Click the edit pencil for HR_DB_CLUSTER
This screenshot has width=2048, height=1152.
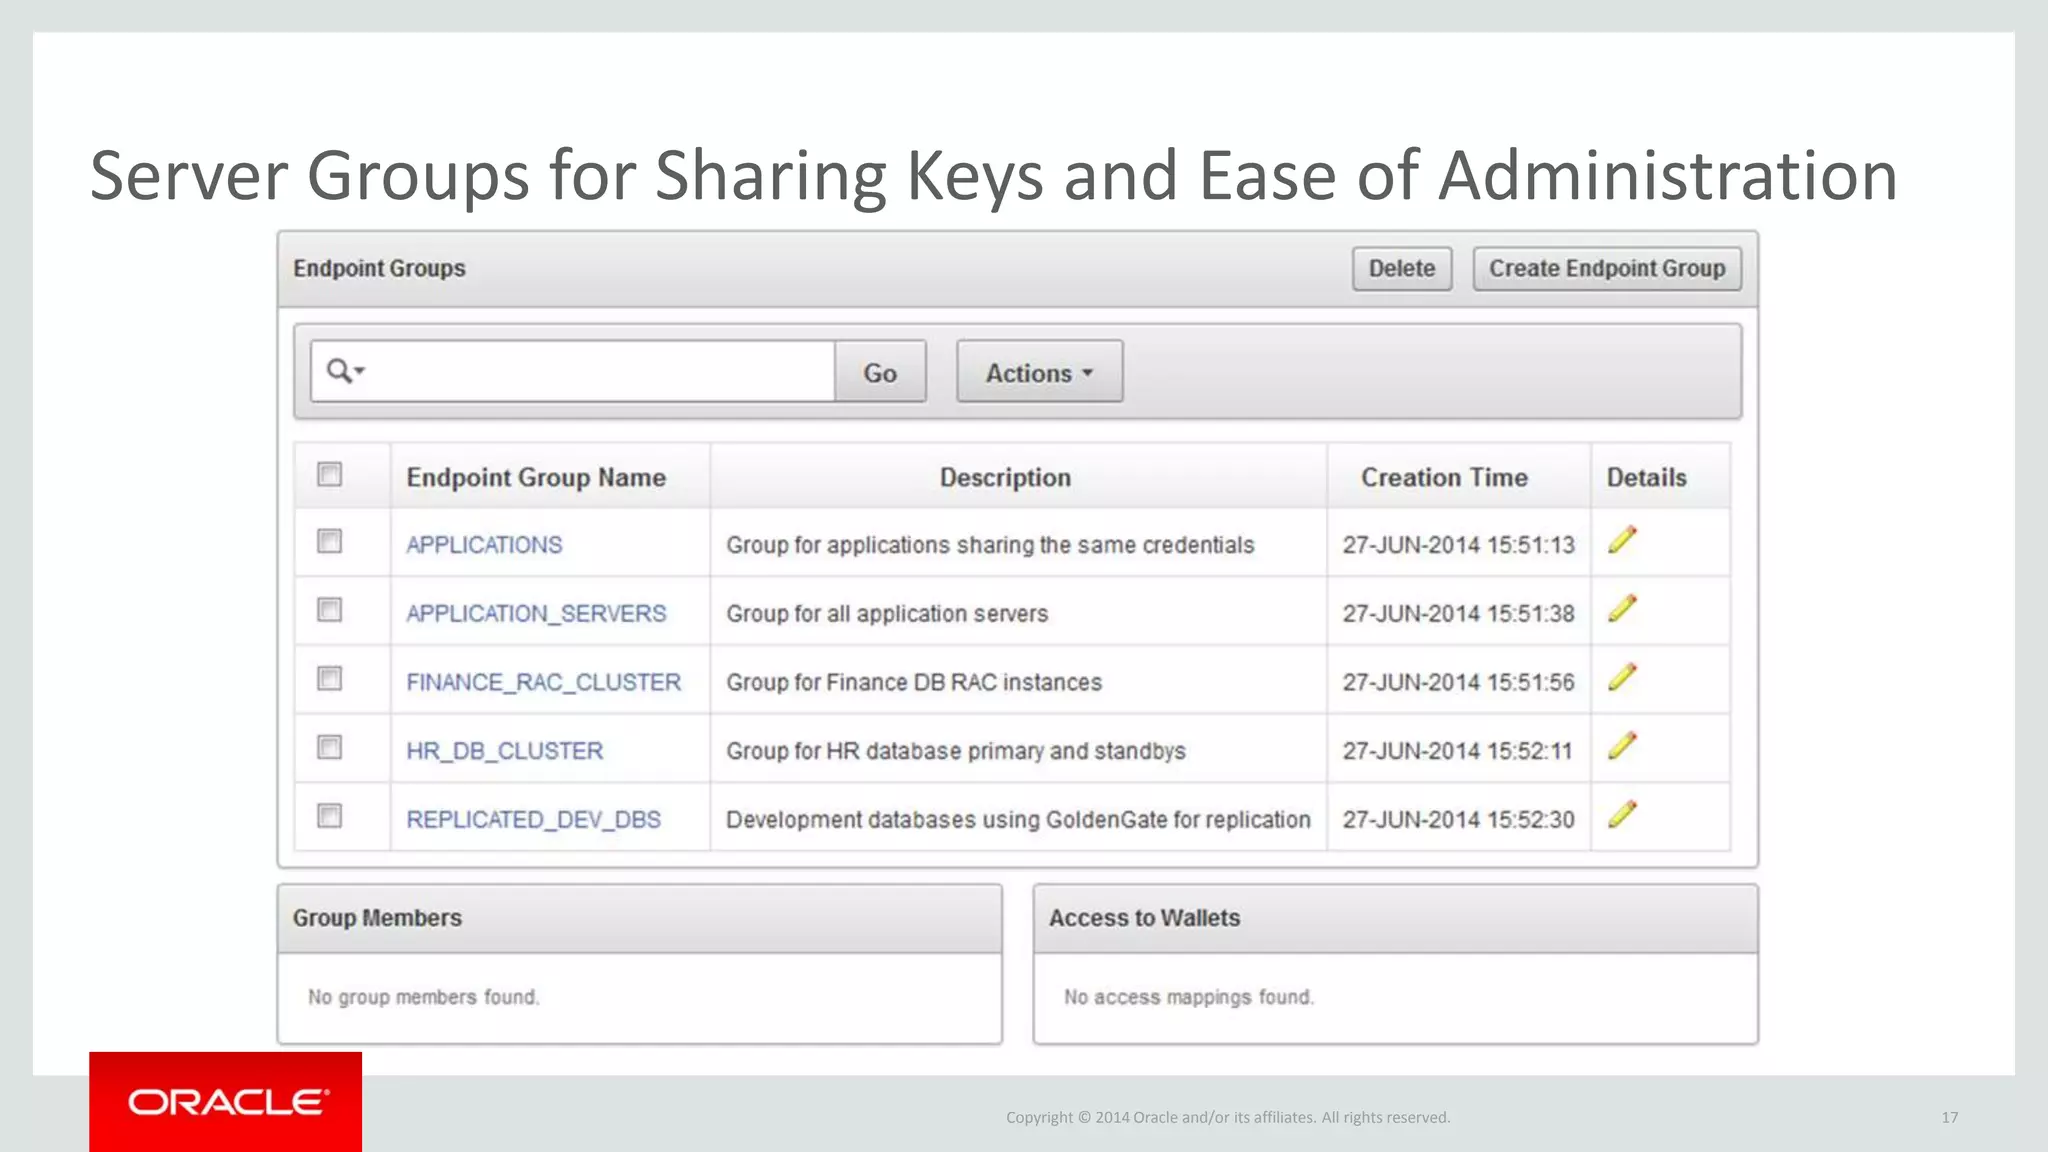(x=1622, y=746)
